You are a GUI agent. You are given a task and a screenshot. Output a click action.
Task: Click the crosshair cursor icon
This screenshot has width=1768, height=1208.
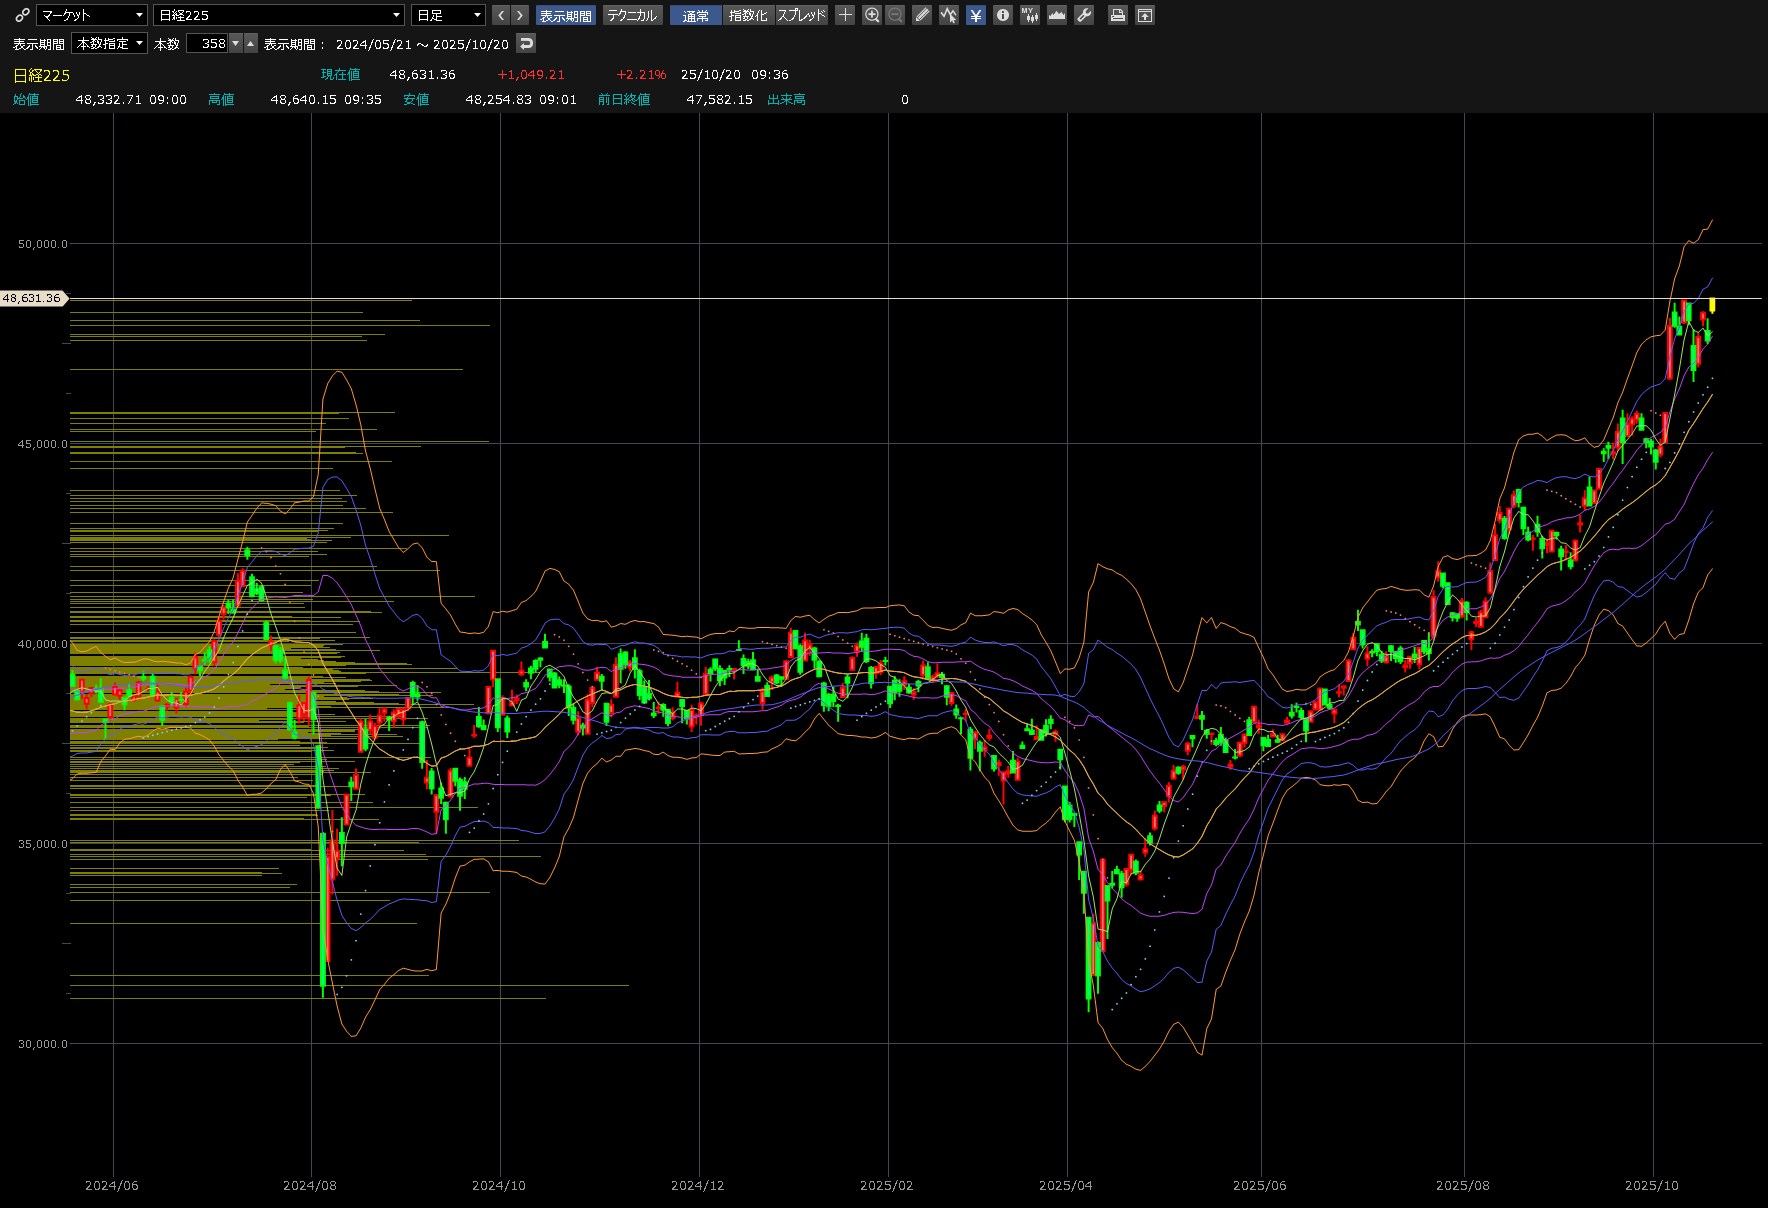845,15
